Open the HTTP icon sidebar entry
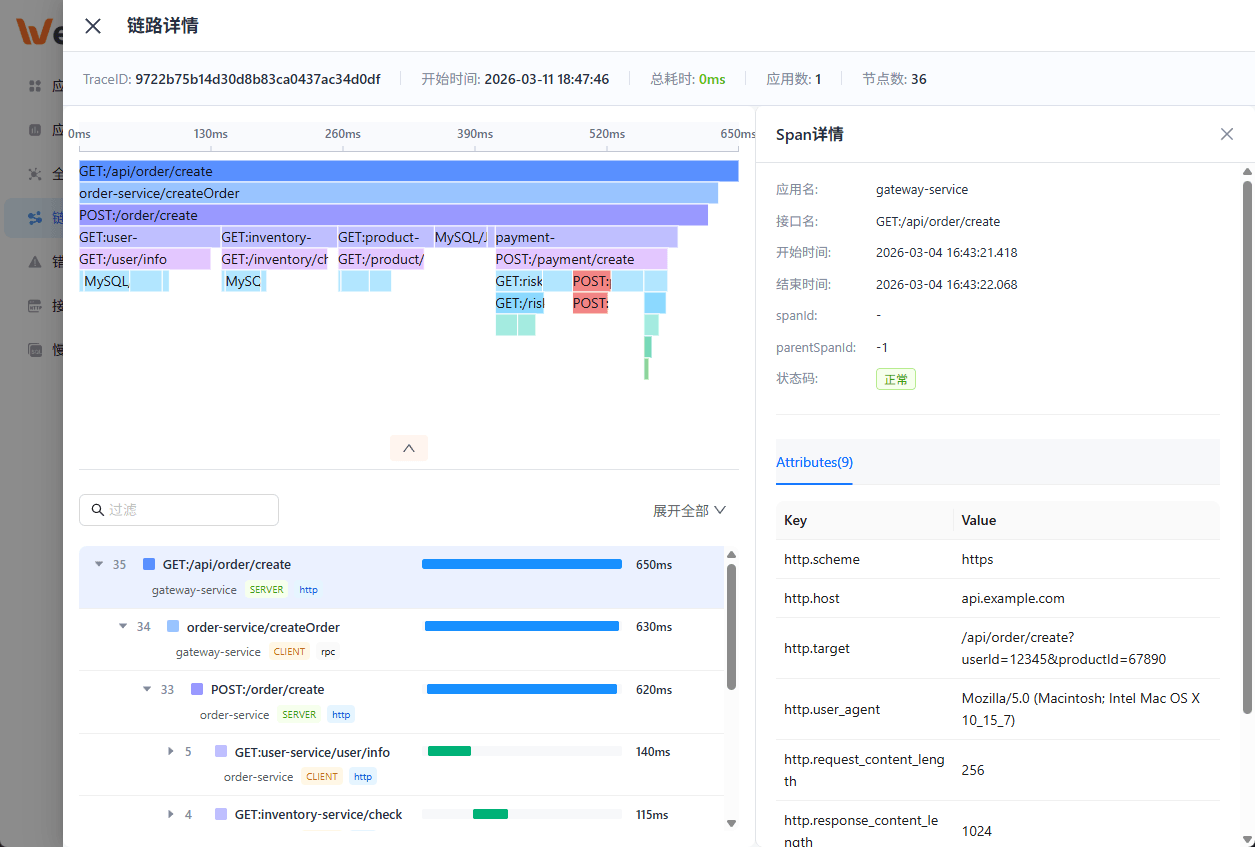The height and width of the screenshot is (847, 1255). click(35, 306)
